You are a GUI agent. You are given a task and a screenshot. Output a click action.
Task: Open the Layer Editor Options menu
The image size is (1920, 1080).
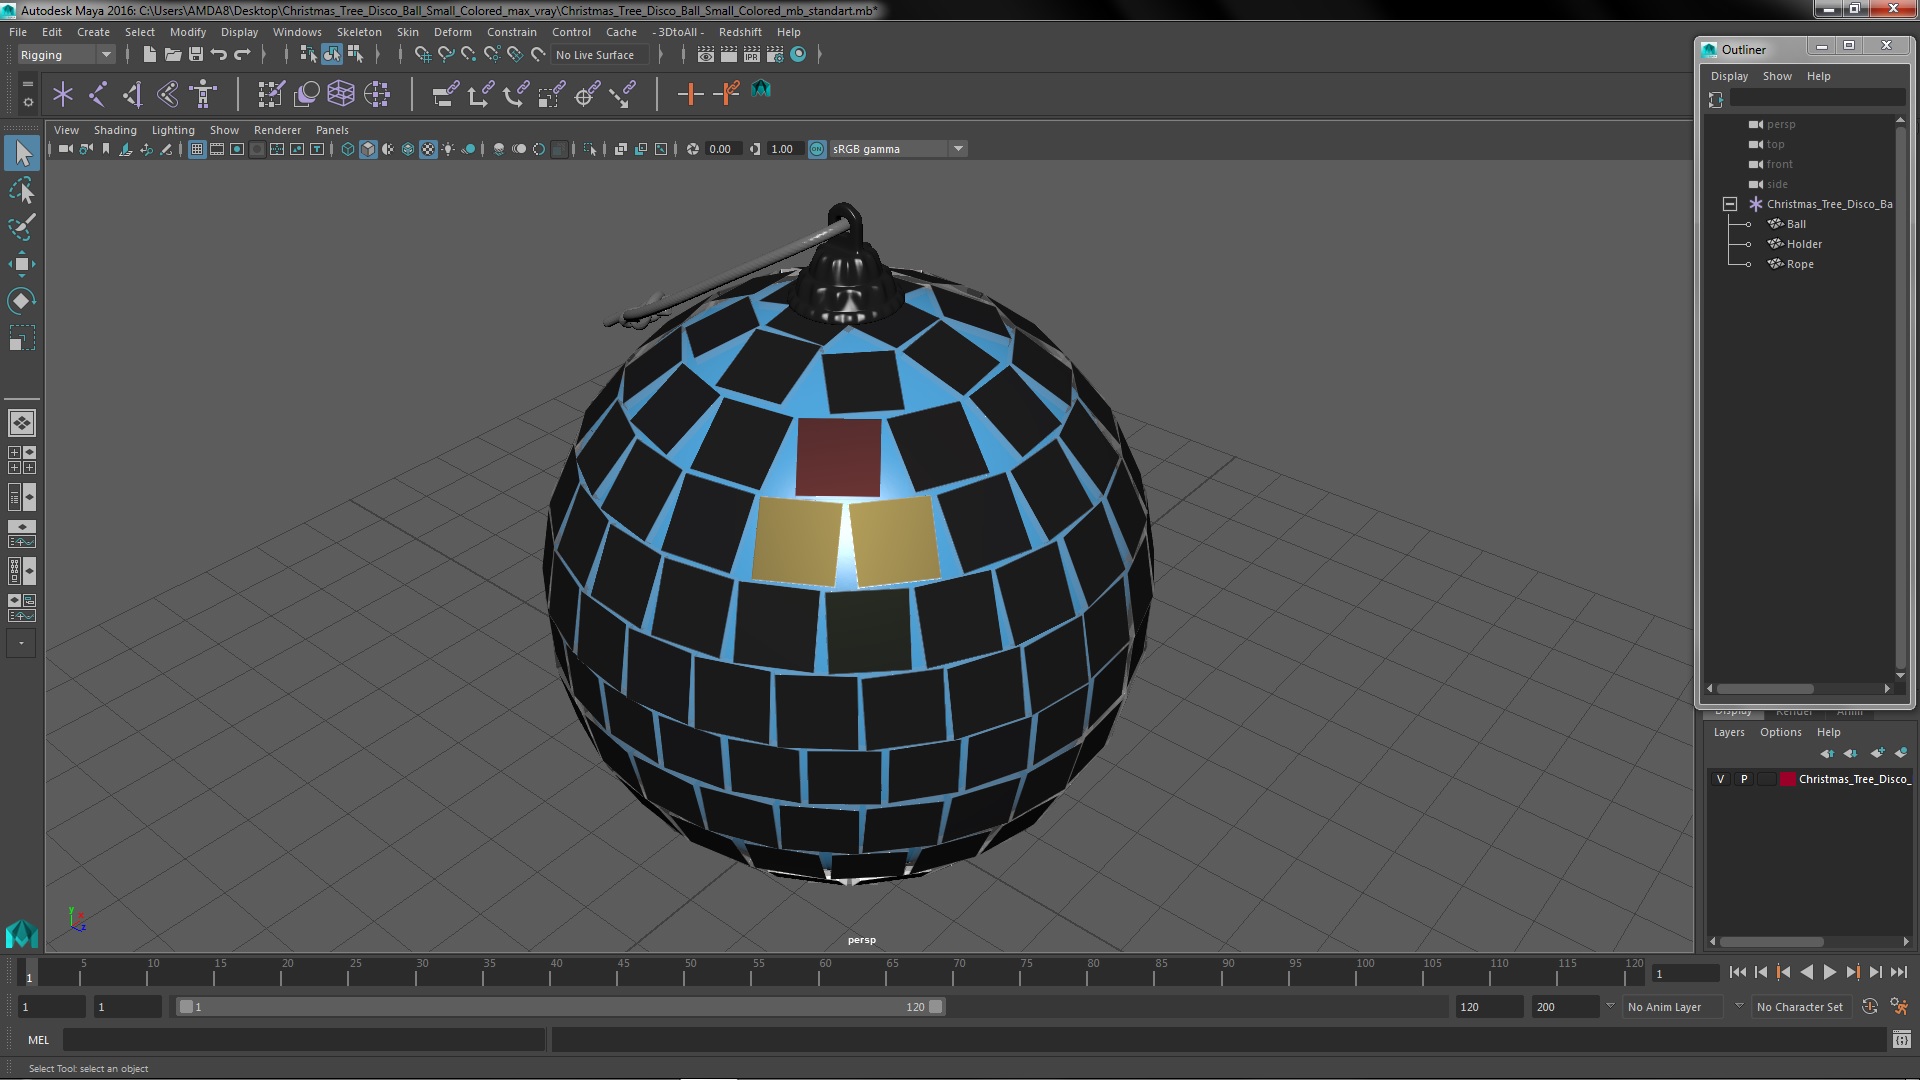pyautogui.click(x=1780, y=732)
